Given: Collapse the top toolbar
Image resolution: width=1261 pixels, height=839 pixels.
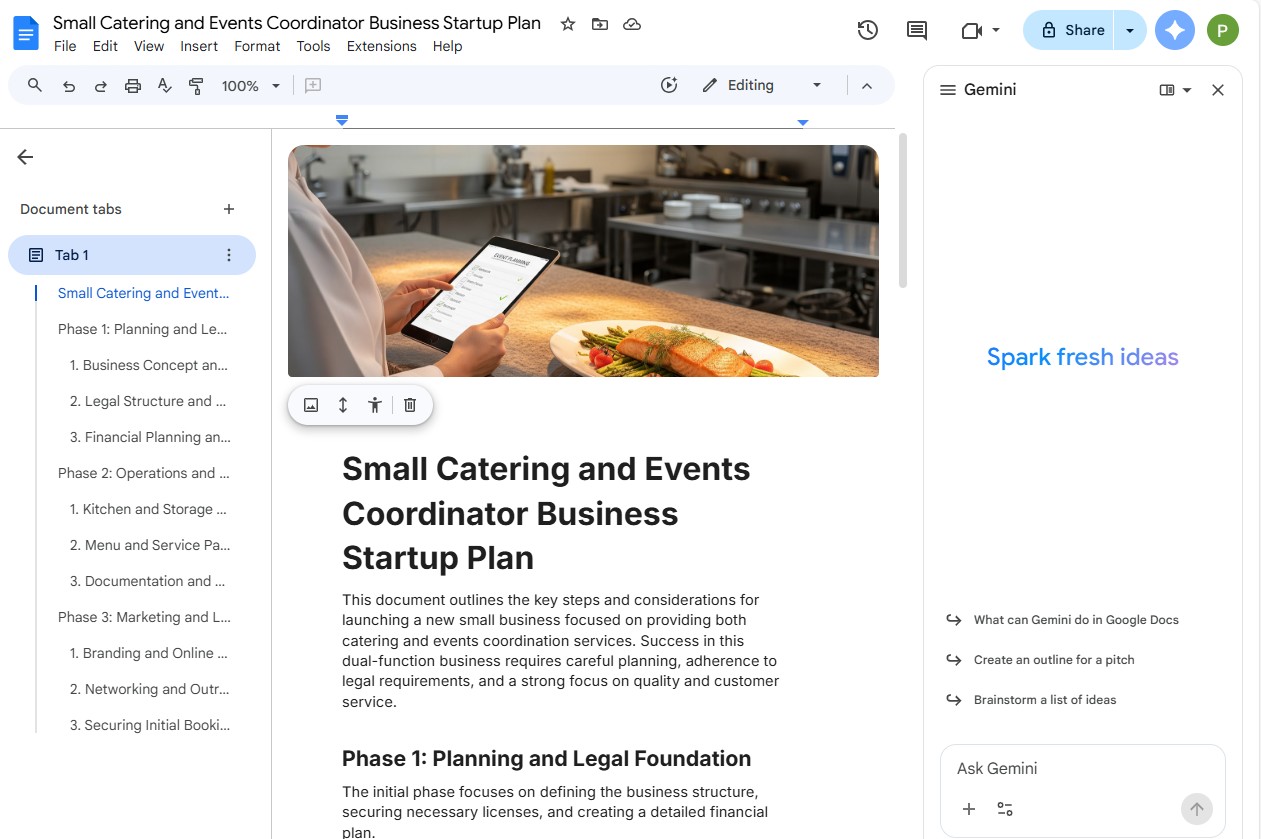Looking at the screenshot, I should pos(867,85).
